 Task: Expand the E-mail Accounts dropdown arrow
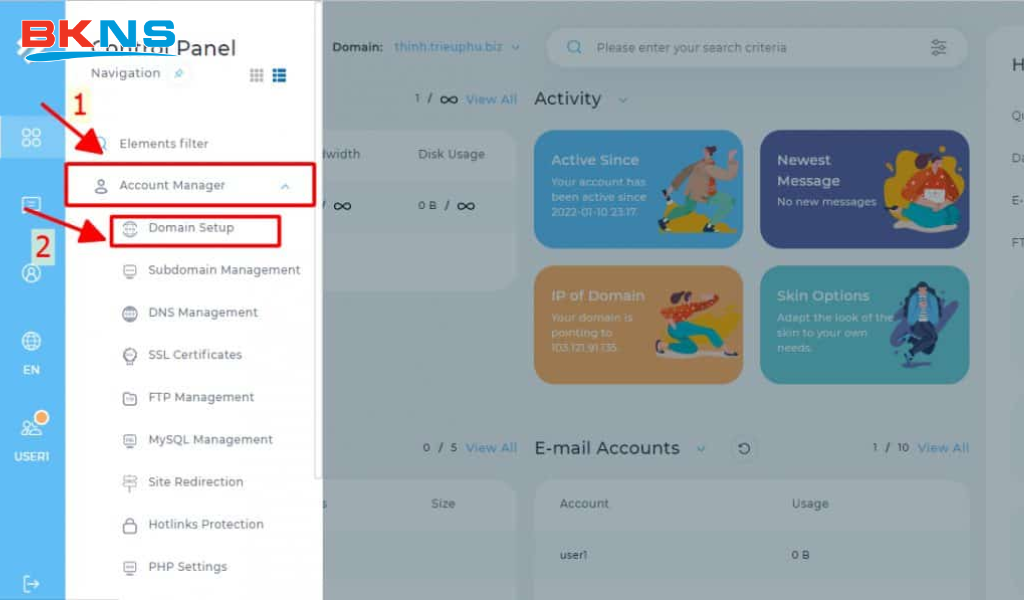(x=701, y=449)
